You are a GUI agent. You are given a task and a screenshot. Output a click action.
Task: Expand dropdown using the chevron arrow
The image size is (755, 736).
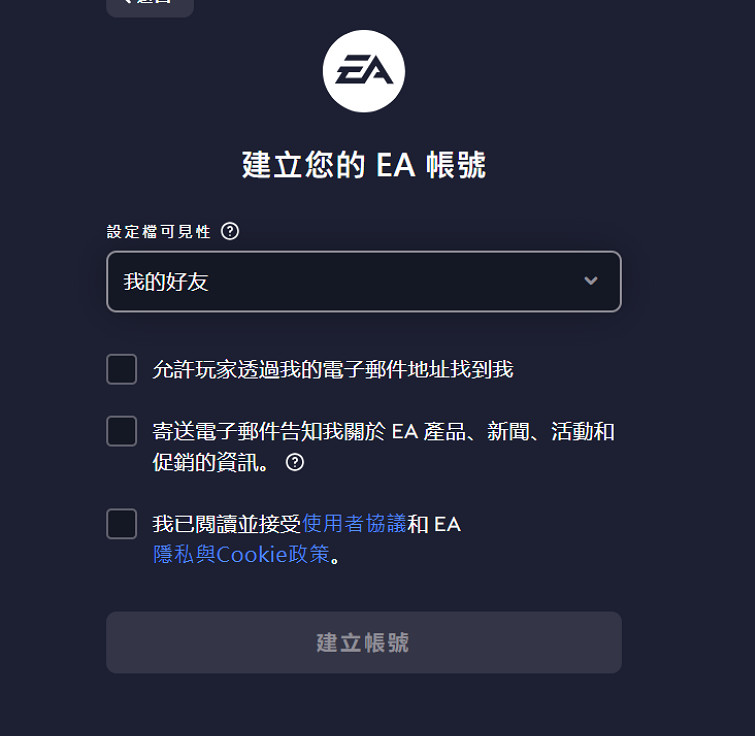pyautogui.click(x=591, y=281)
